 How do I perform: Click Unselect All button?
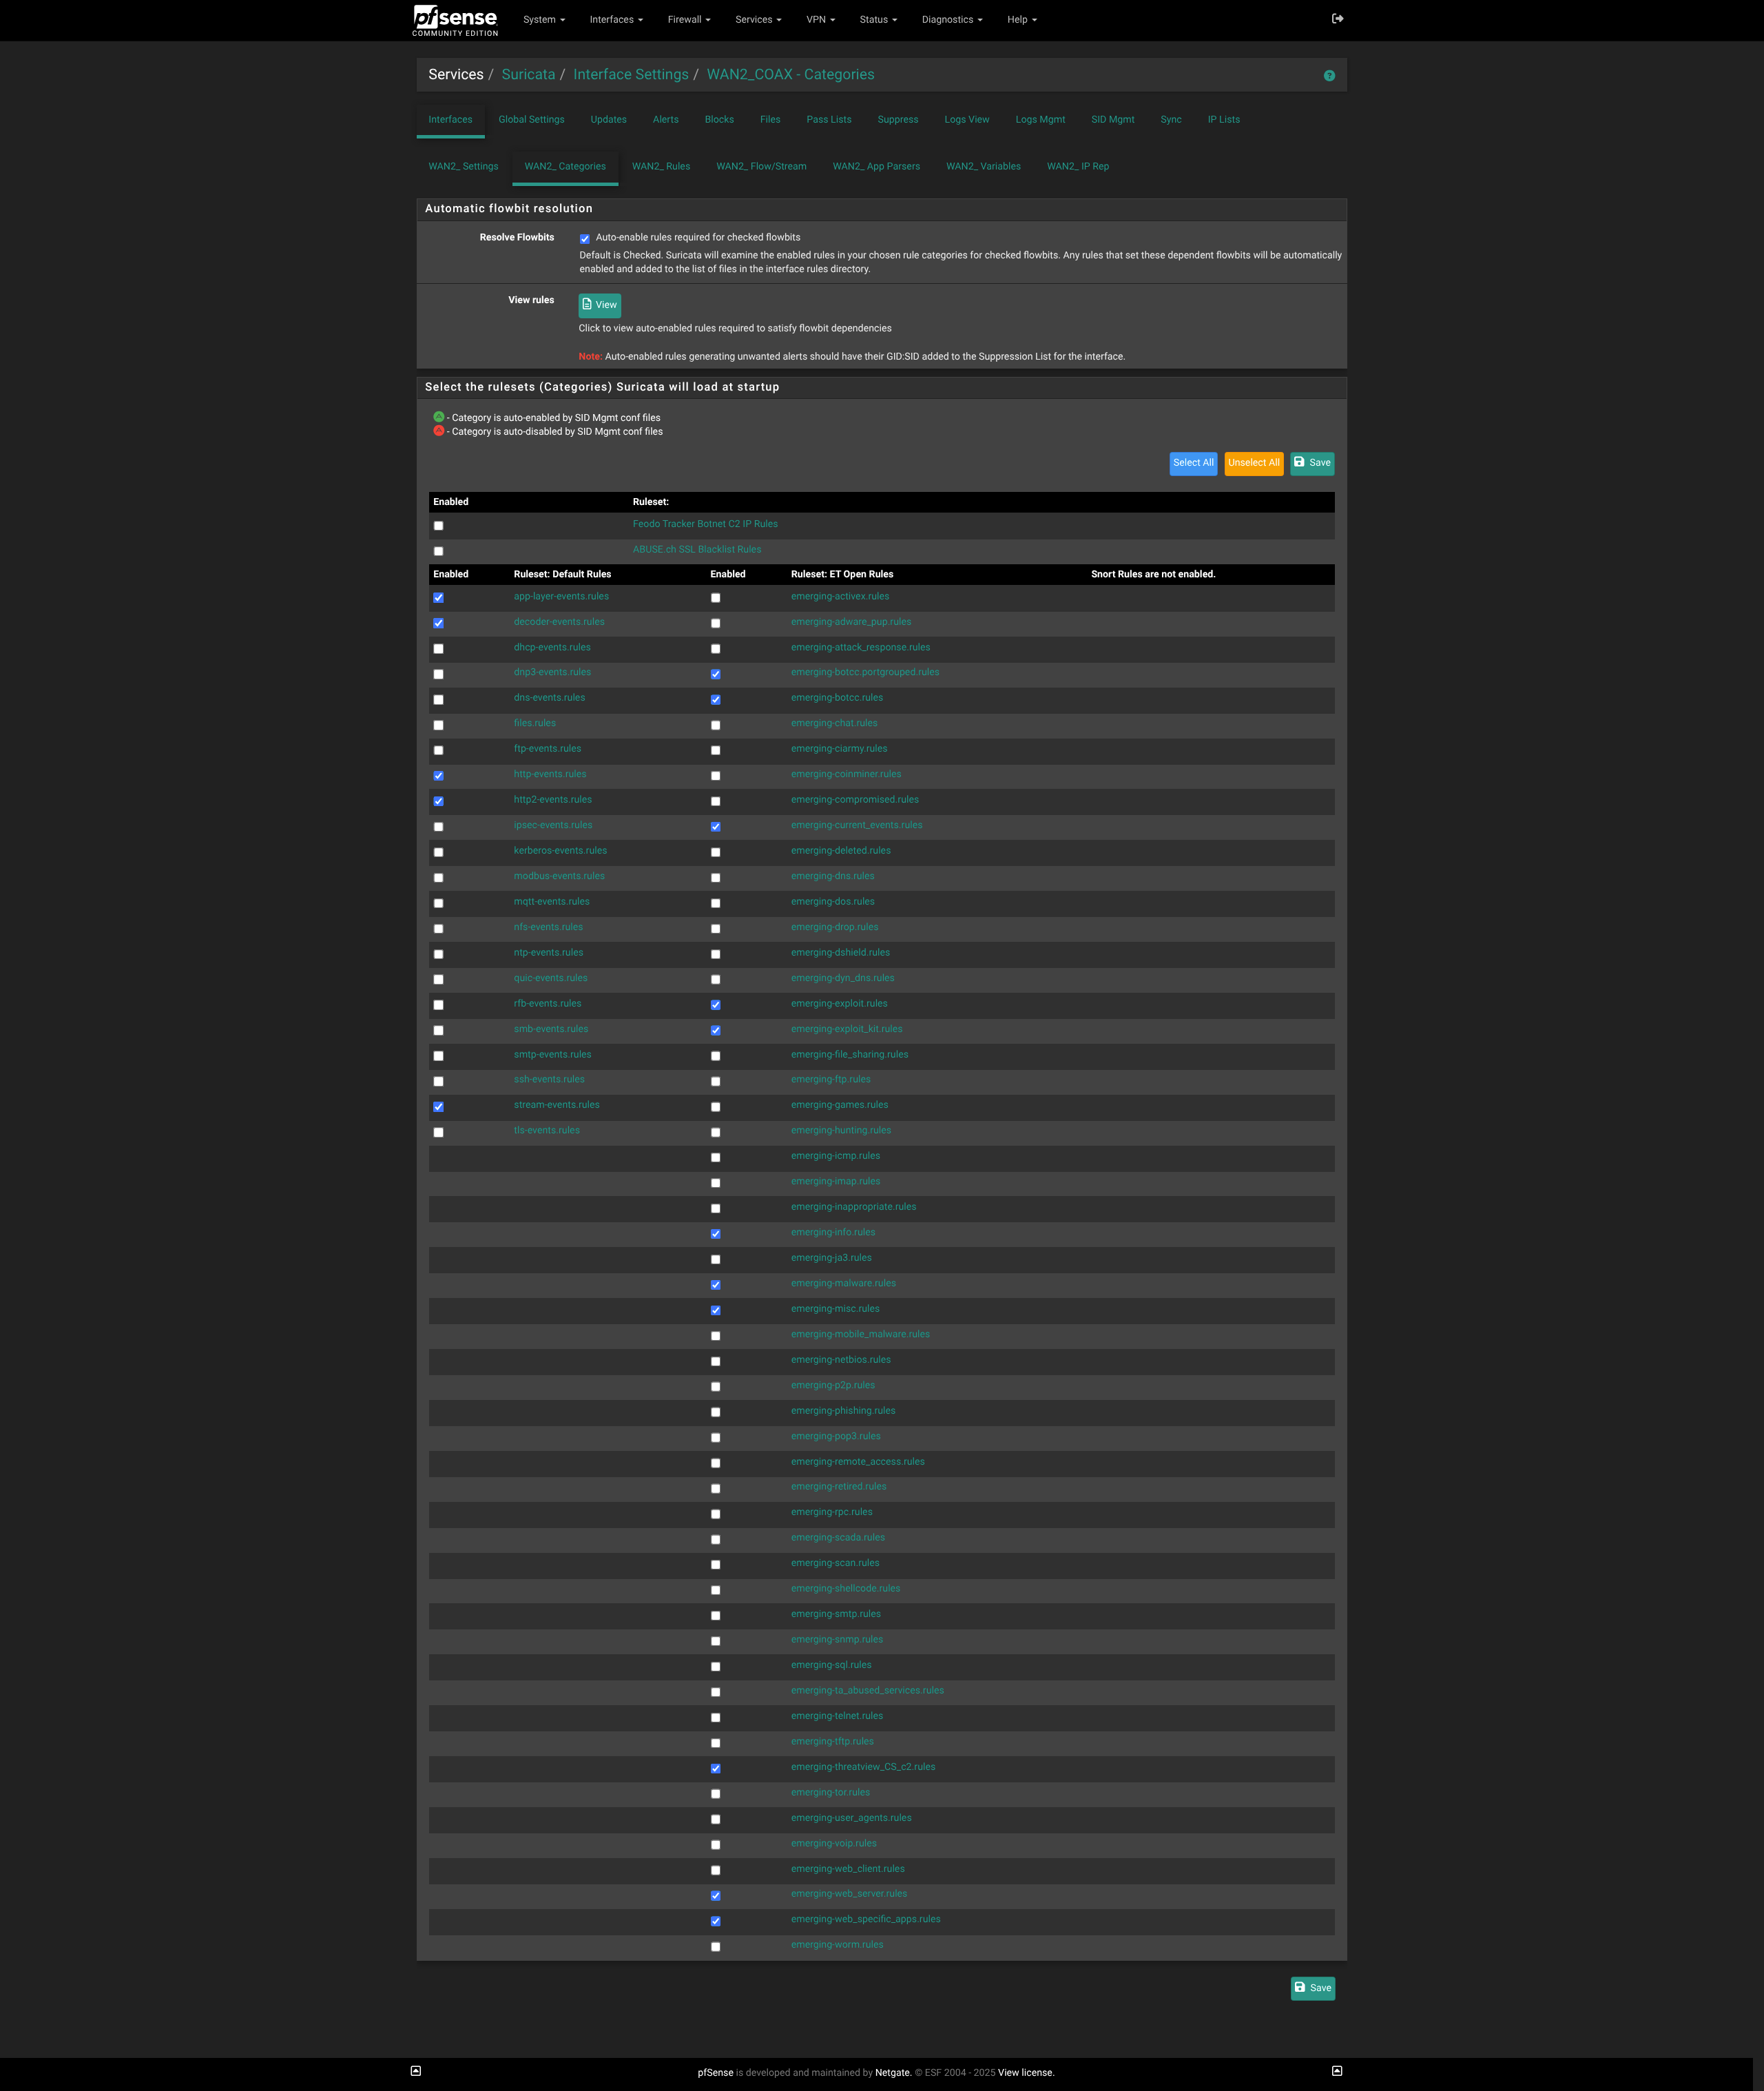pos(1253,463)
